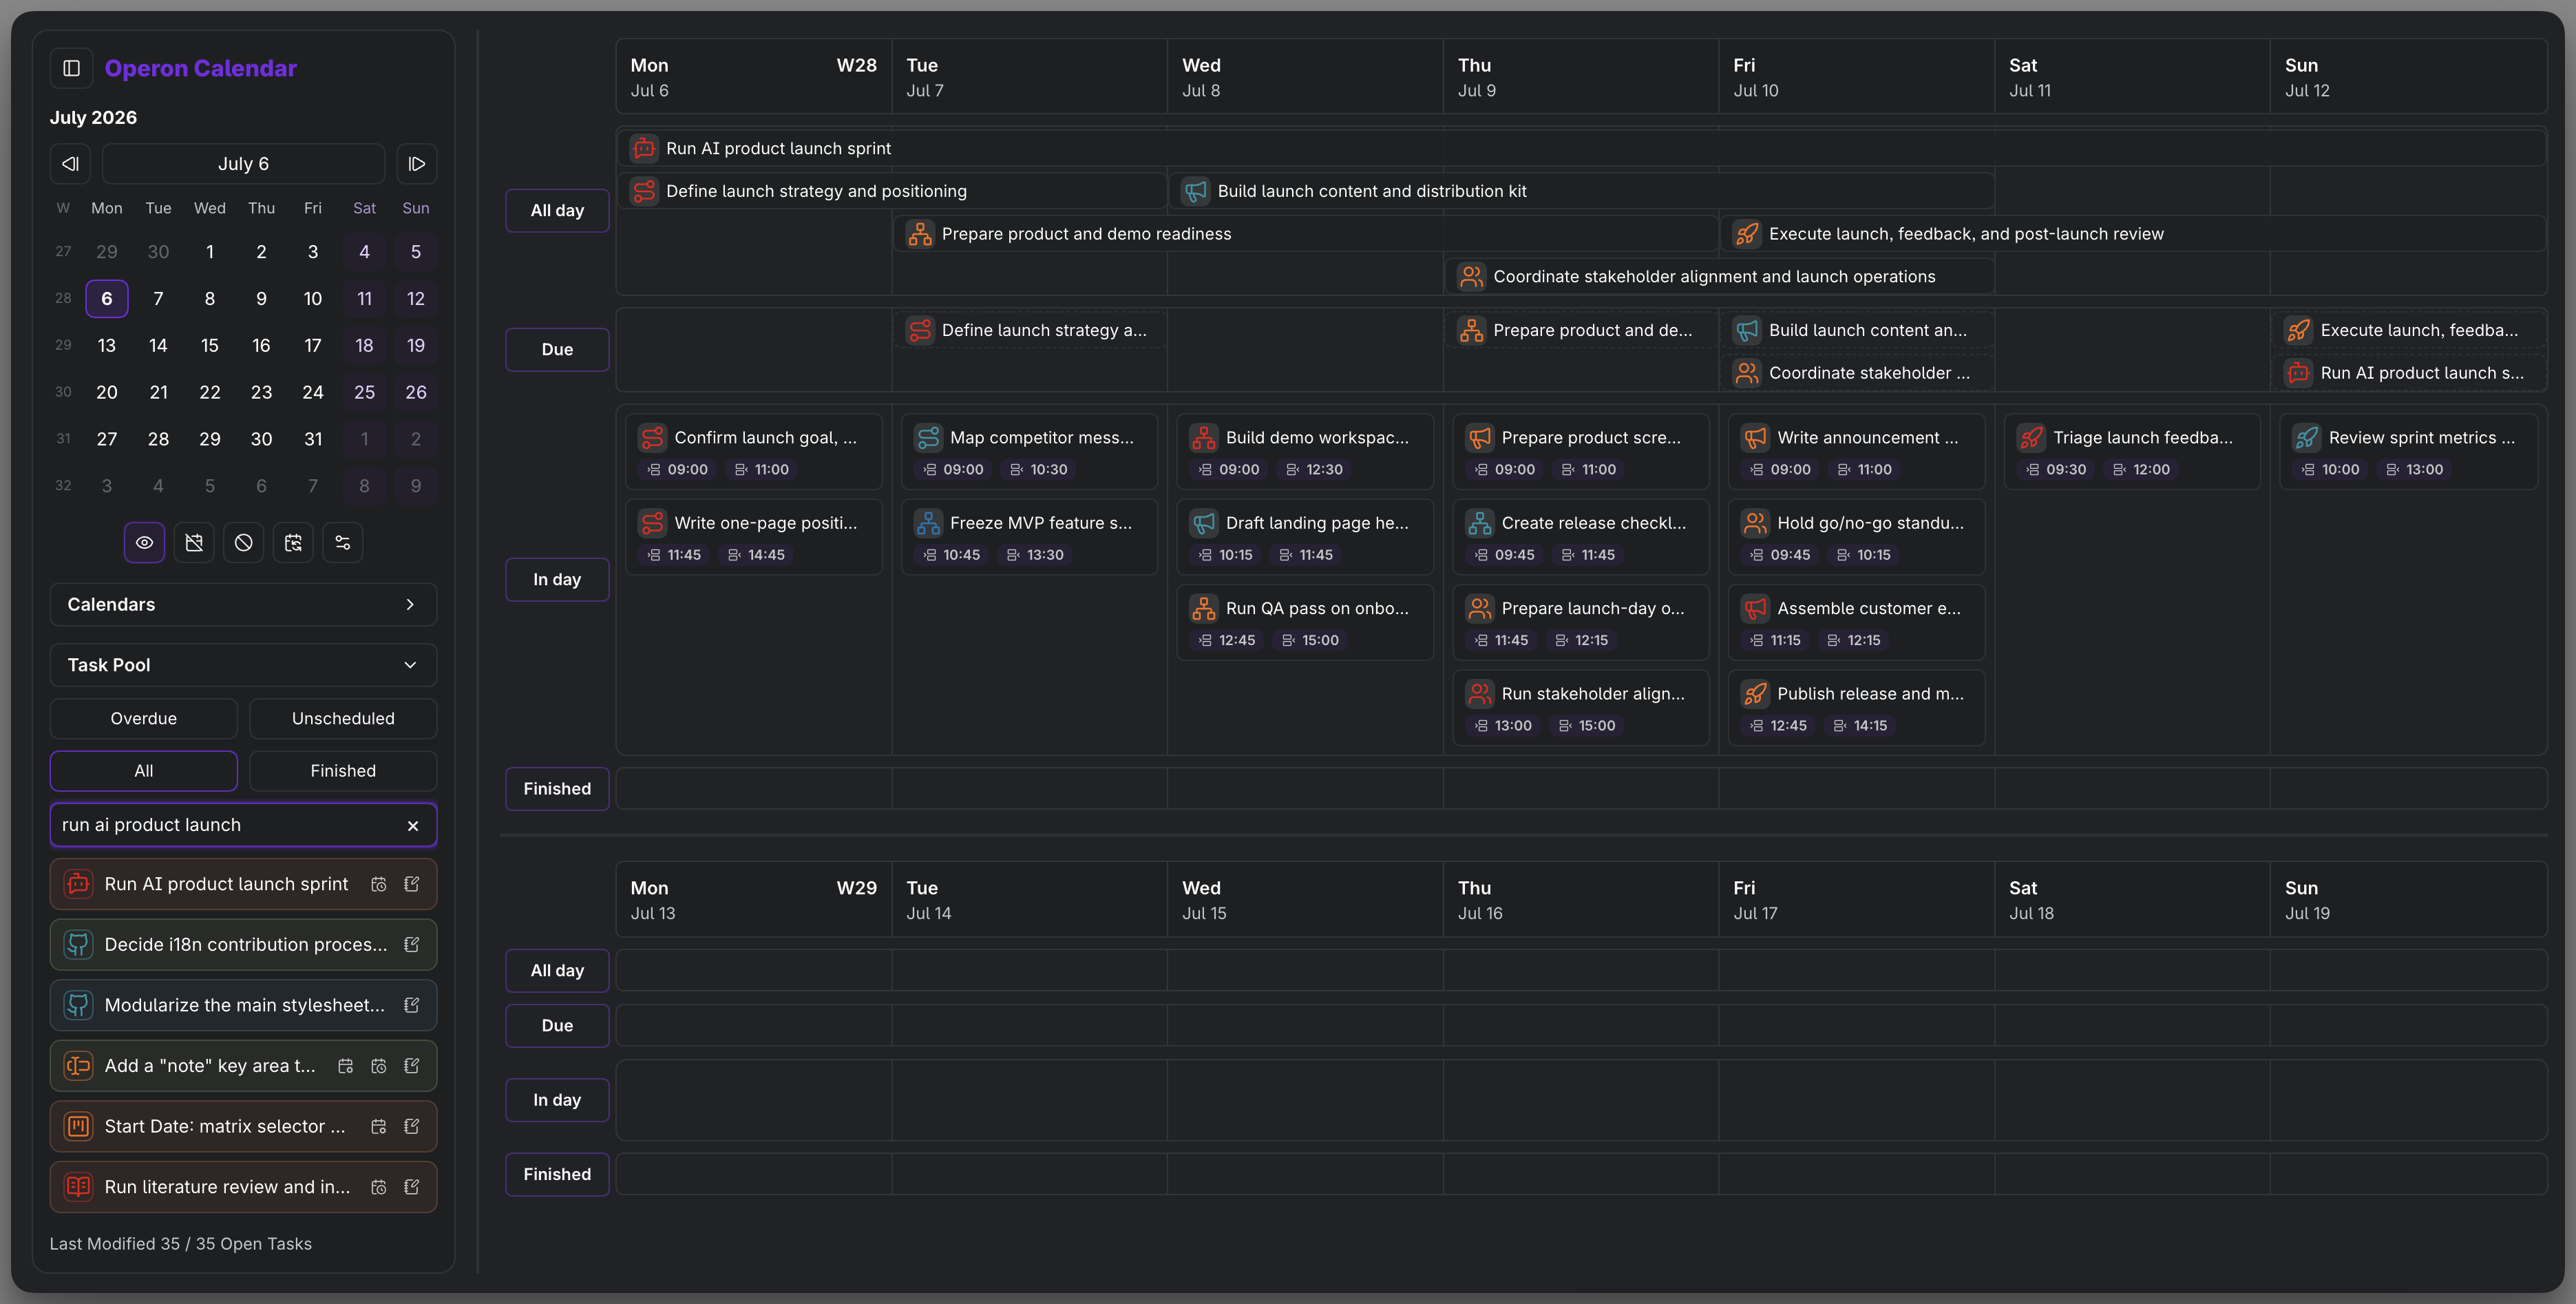This screenshot has height=1304, width=2576.
Task: Select July 15 in the mini calendar
Action: [210, 345]
